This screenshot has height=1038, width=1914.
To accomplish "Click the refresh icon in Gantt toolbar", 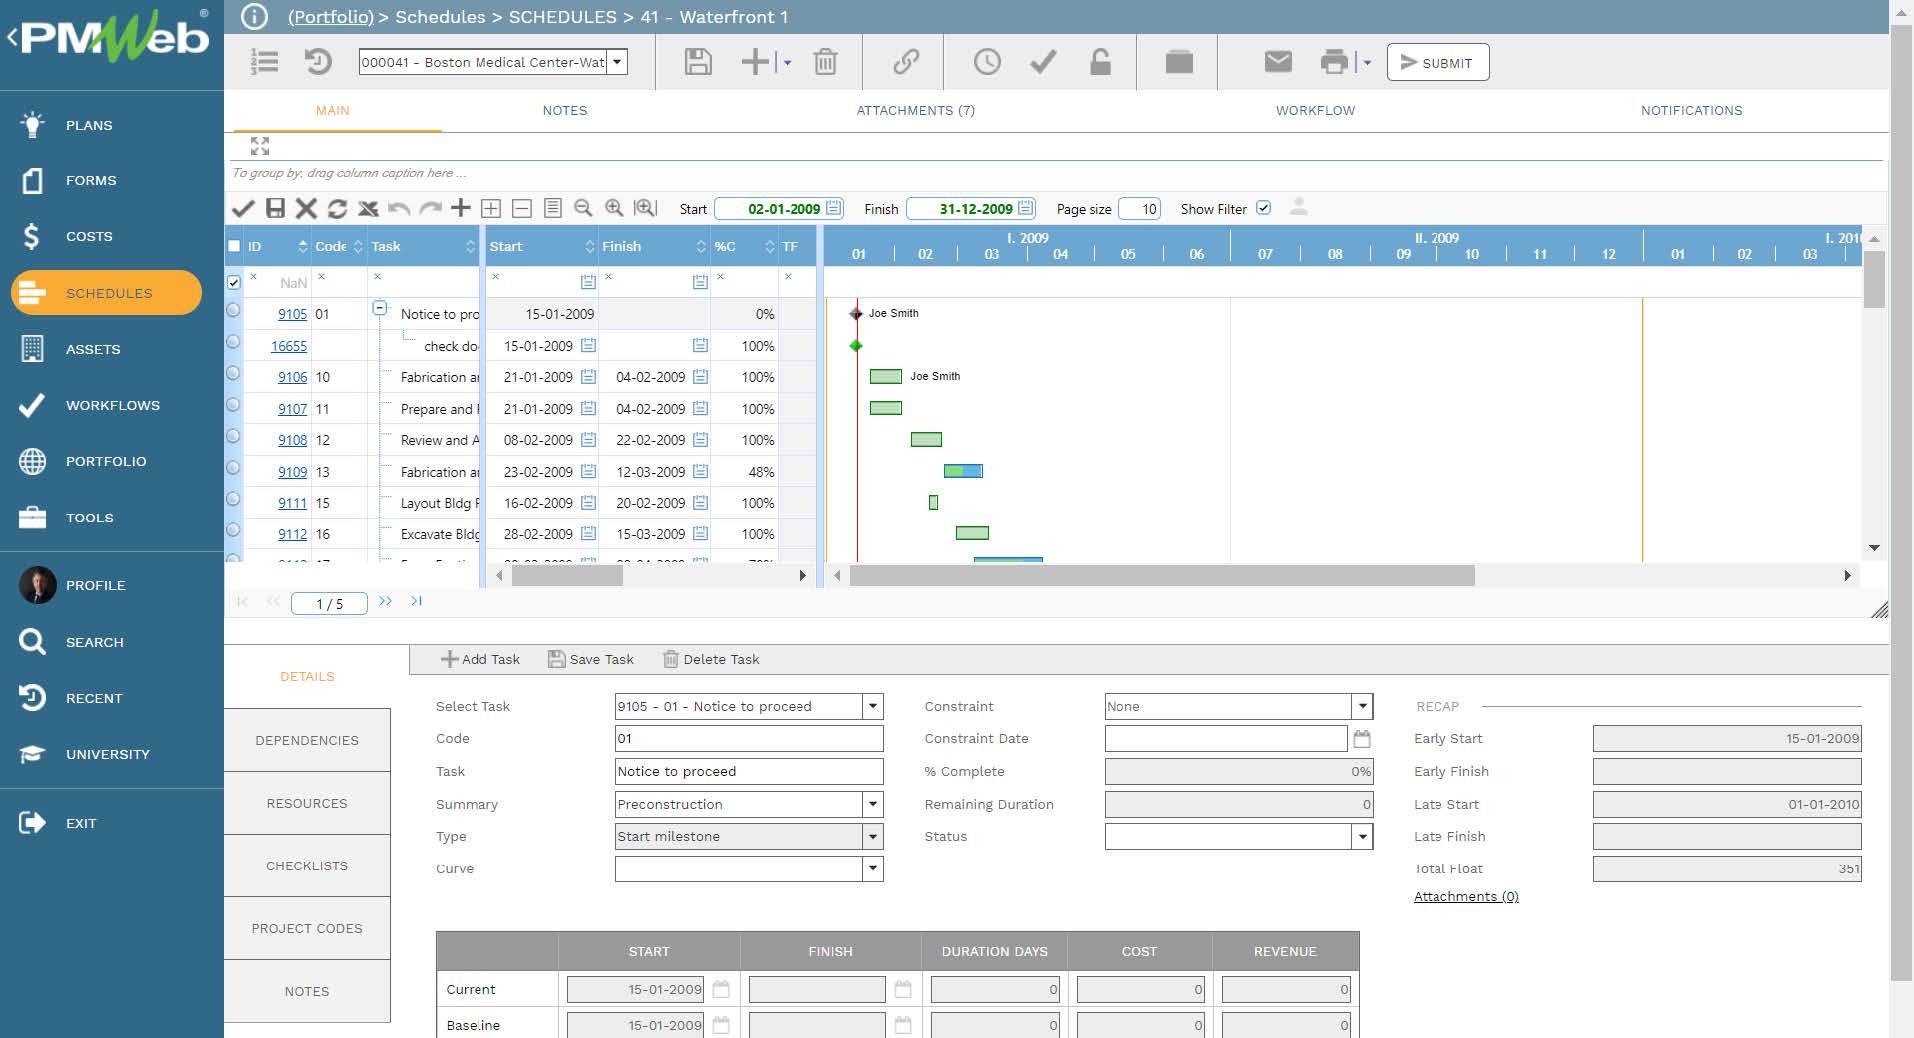I will click(337, 208).
